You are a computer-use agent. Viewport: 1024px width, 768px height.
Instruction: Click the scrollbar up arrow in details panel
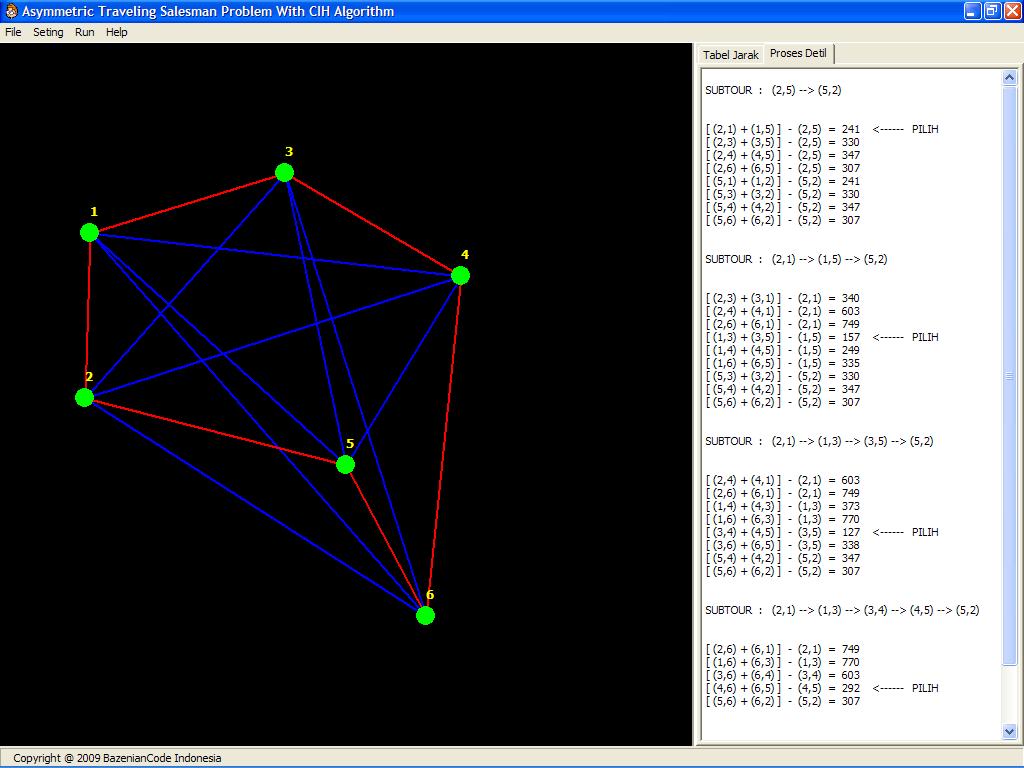1009,78
